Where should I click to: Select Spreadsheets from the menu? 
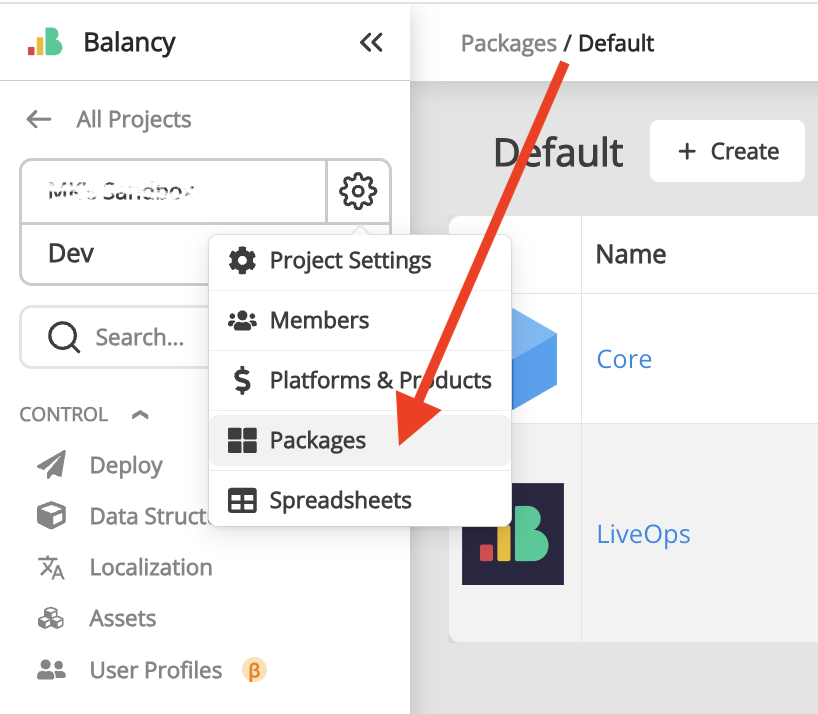(360, 500)
